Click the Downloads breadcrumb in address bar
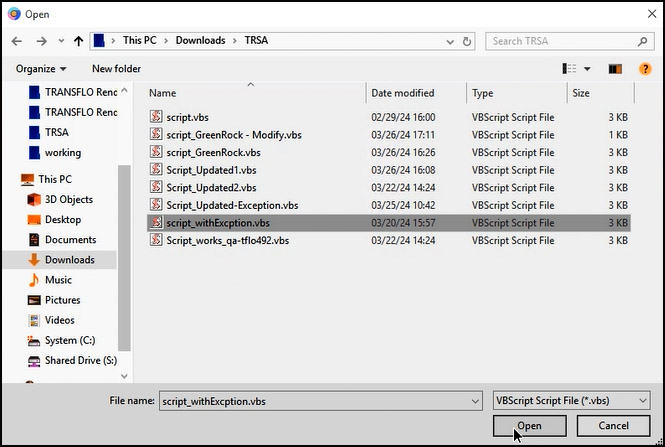 click(199, 41)
